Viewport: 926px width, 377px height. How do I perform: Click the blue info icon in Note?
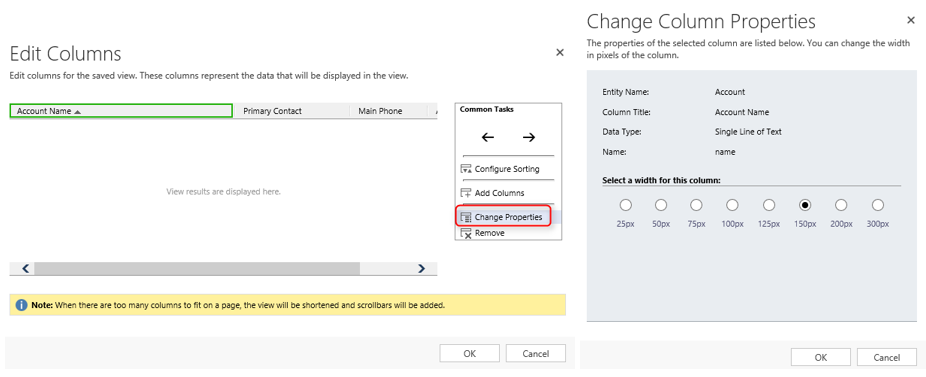22,306
